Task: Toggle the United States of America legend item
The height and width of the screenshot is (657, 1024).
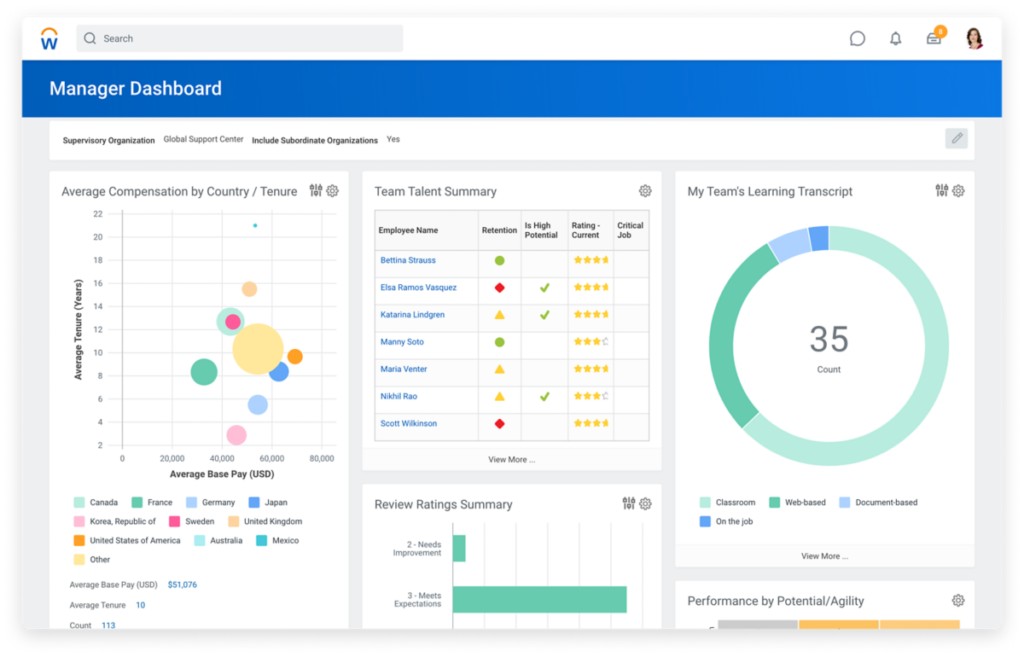Action: pos(127,541)
